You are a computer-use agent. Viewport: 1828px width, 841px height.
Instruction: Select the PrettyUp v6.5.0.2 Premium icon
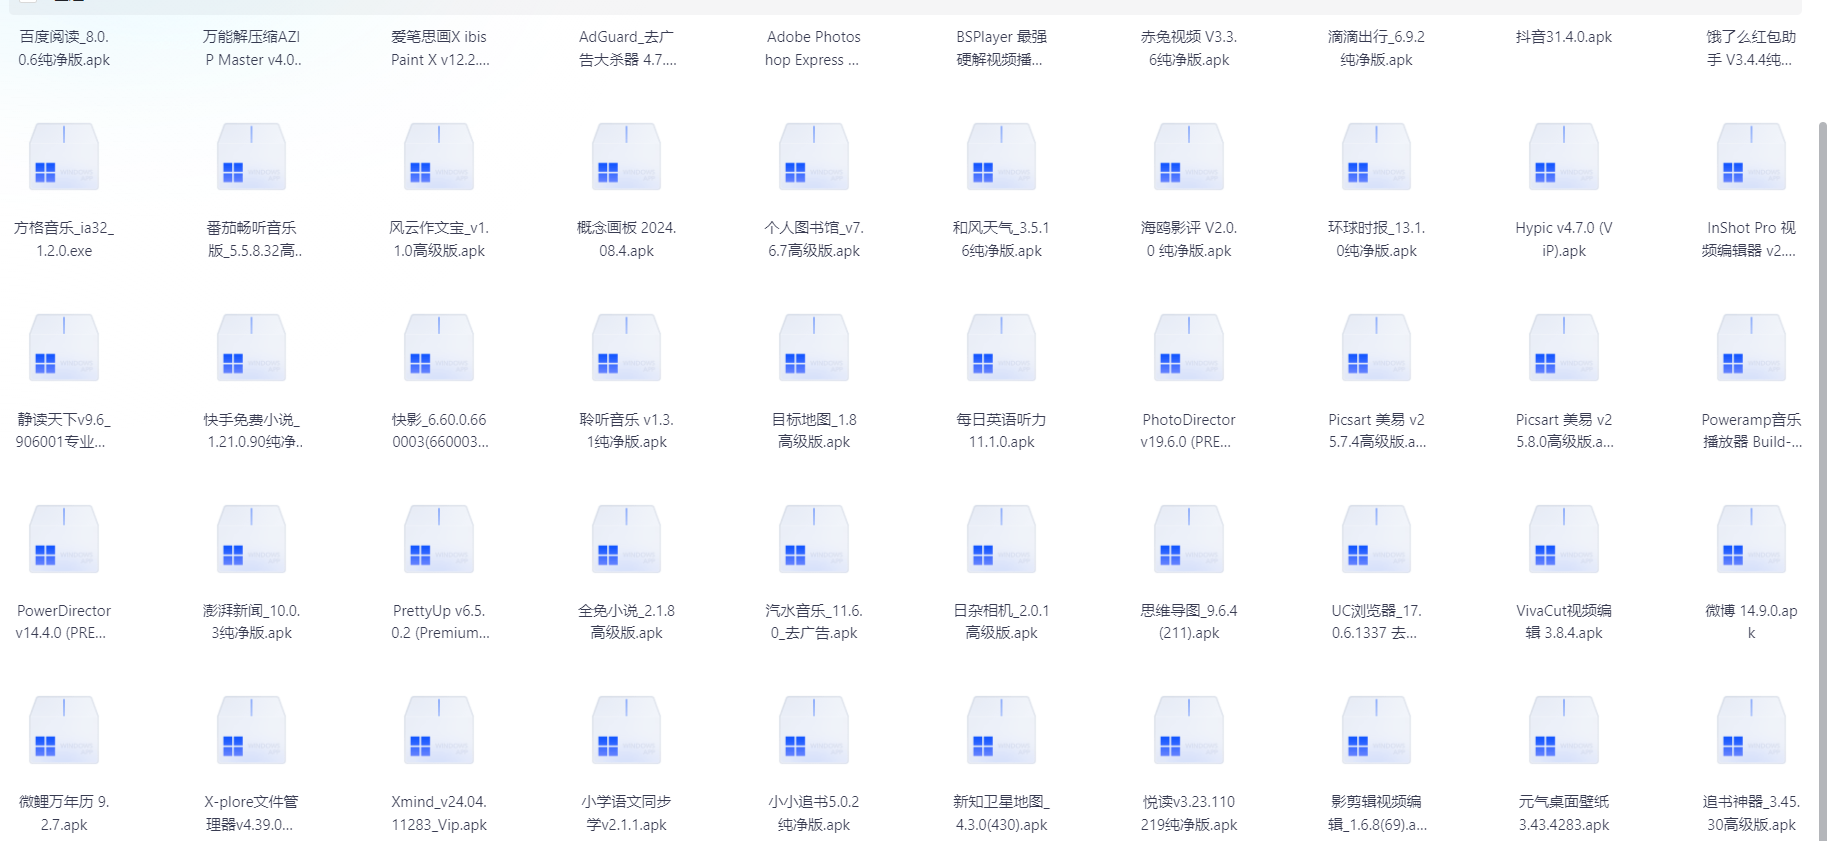pos(439,539)
